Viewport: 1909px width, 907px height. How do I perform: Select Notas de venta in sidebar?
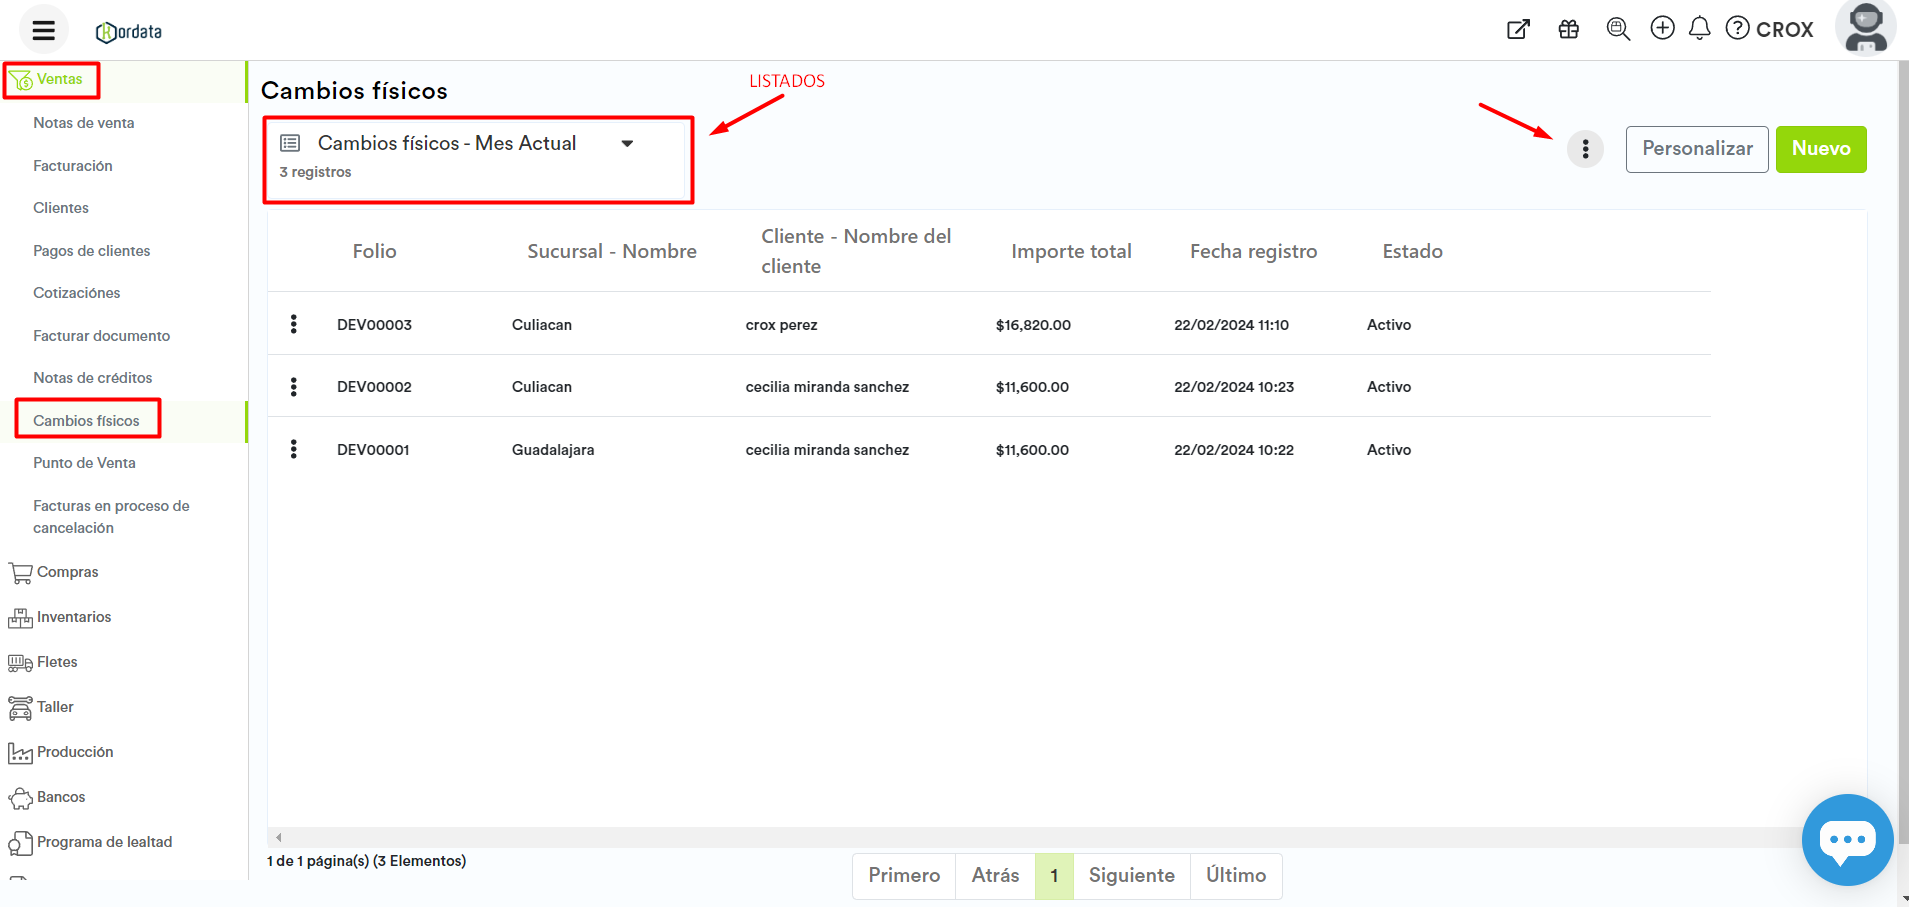coord(84,123)
